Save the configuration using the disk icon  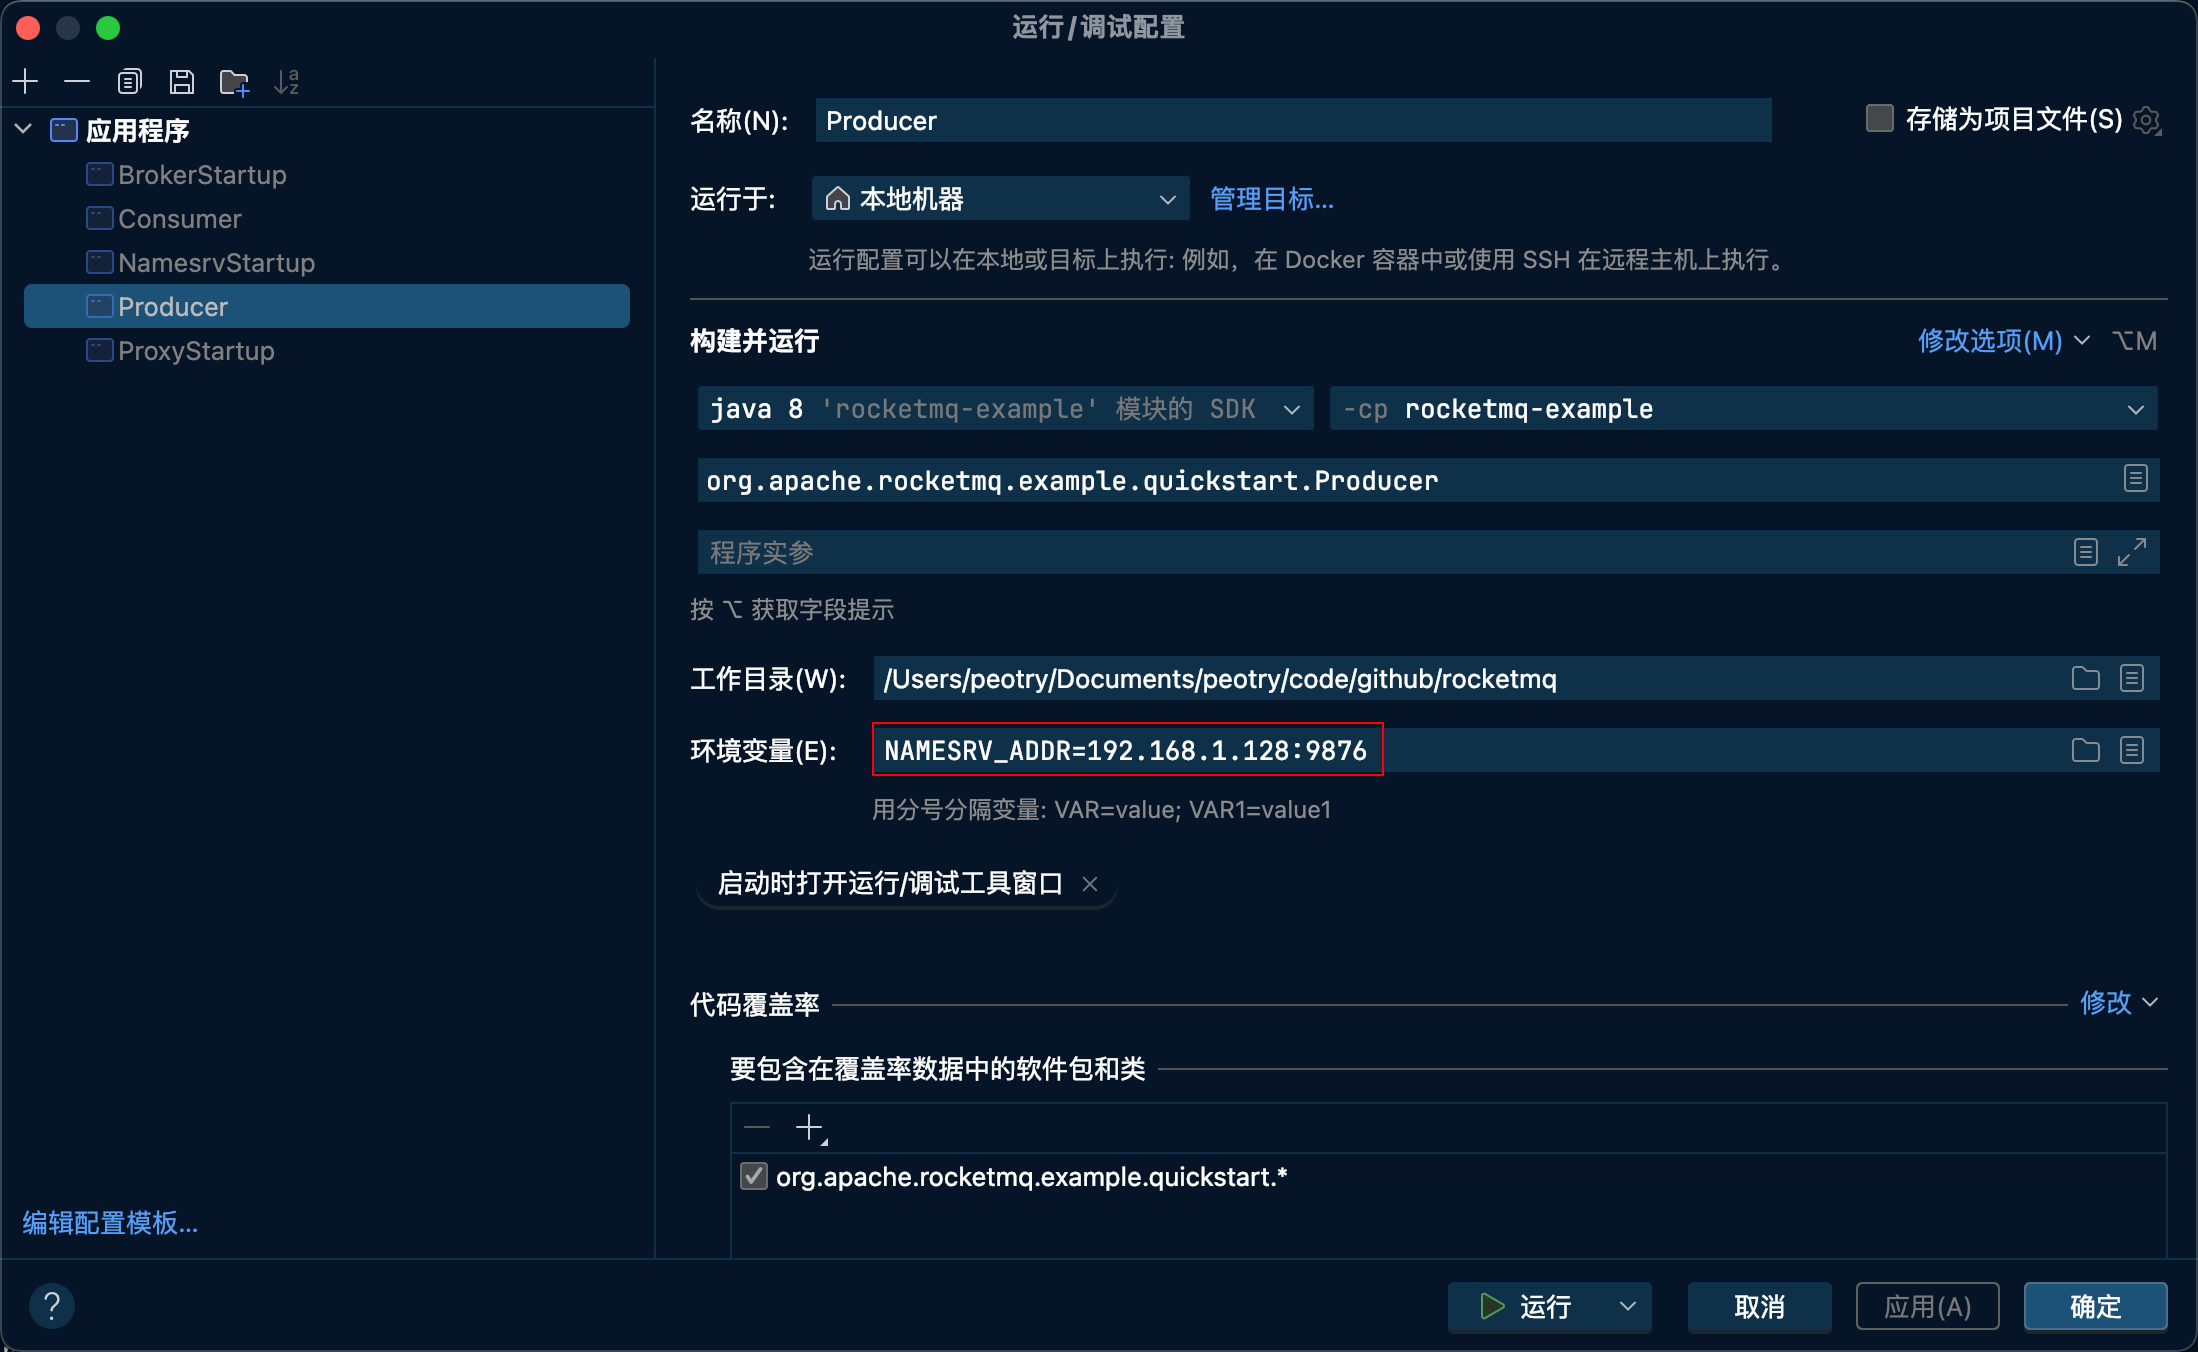[x=181, y=81]
